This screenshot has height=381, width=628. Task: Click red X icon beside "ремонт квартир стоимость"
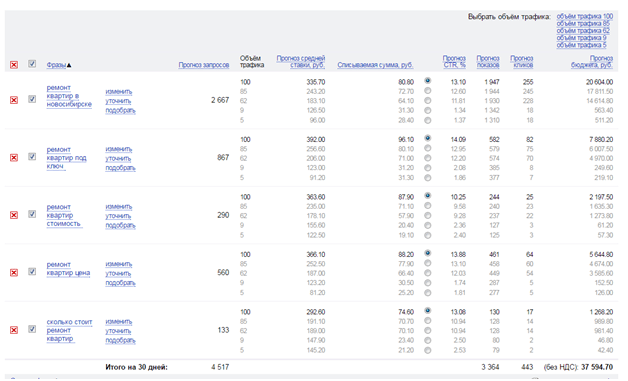tap(14, 215)
